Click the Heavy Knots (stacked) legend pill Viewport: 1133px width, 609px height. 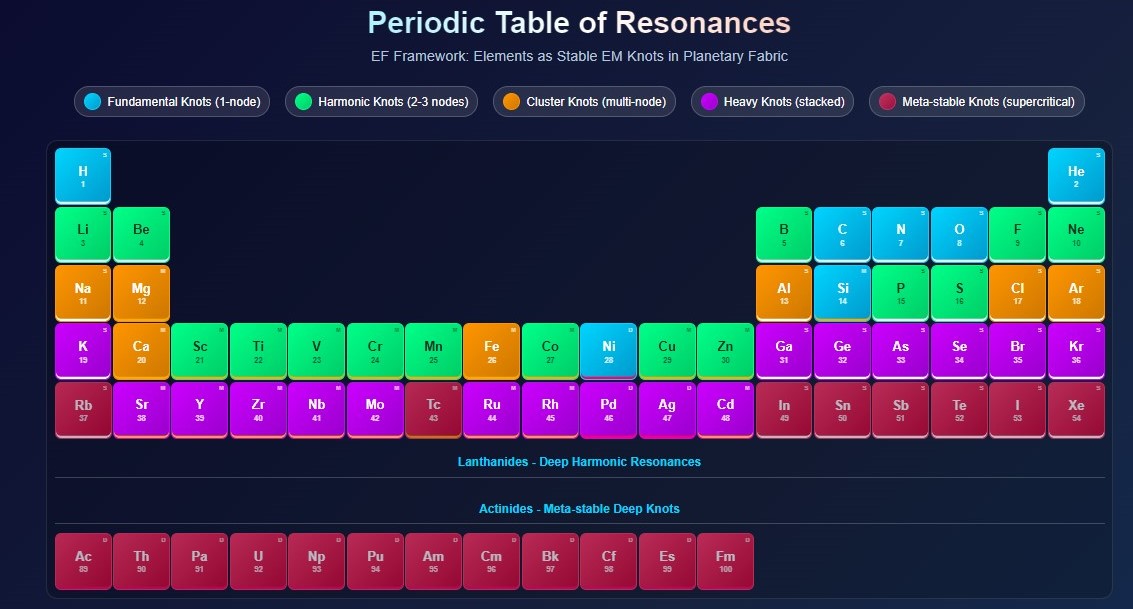point(772,102)
